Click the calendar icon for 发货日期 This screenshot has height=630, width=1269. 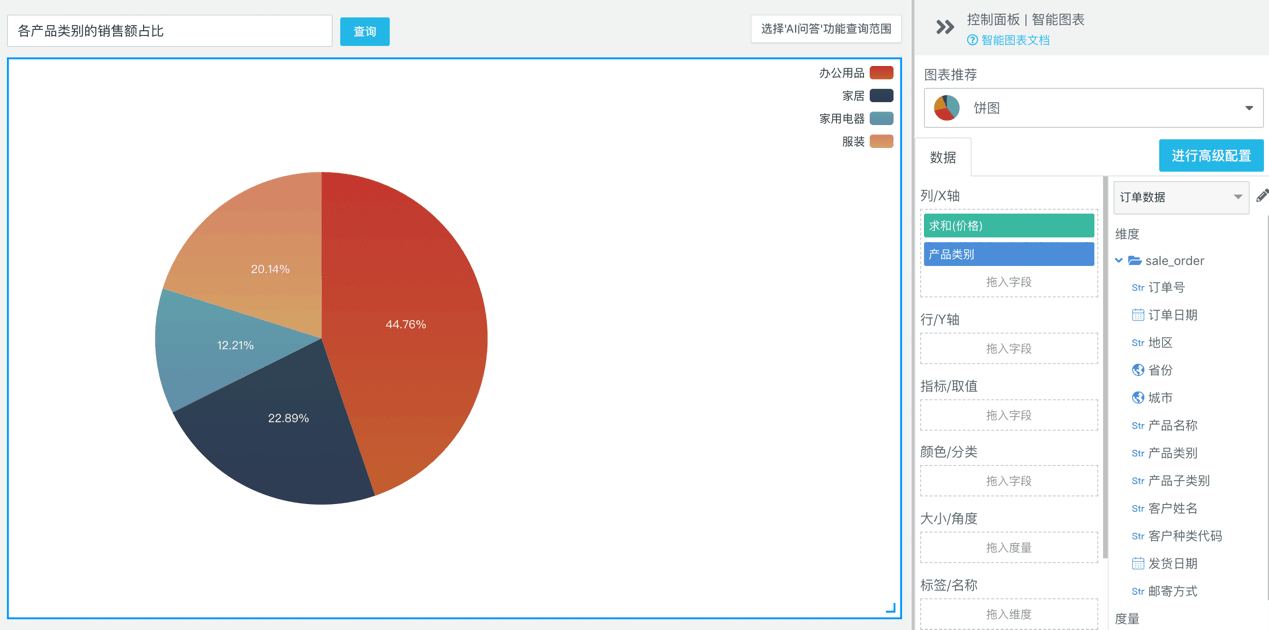(x=1137, y=564)
